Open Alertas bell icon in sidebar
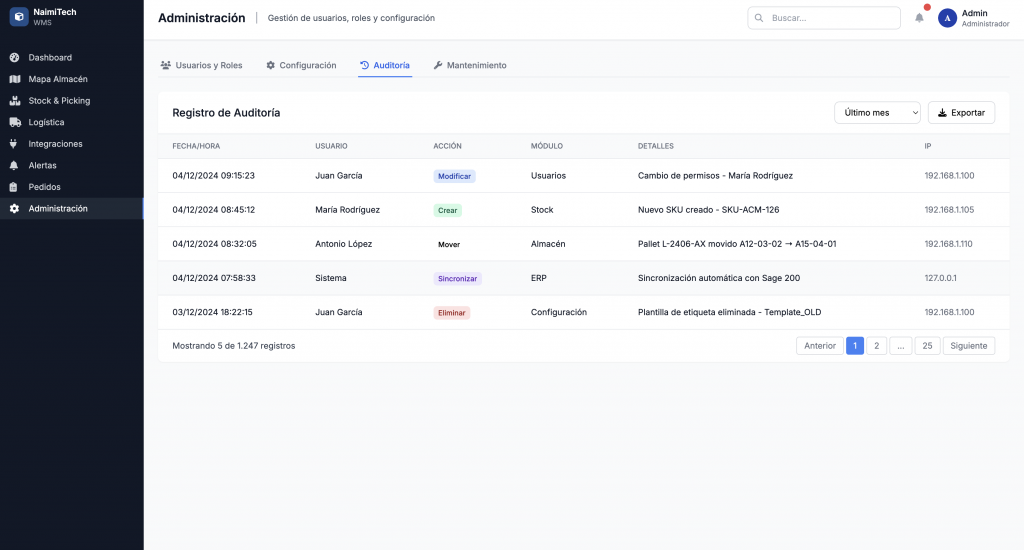This screenshot has height=550, width=1024. (14, 165)
